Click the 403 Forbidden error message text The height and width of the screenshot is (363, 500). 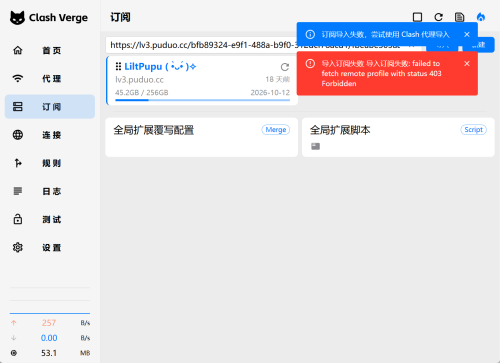[x=381, y=74]
